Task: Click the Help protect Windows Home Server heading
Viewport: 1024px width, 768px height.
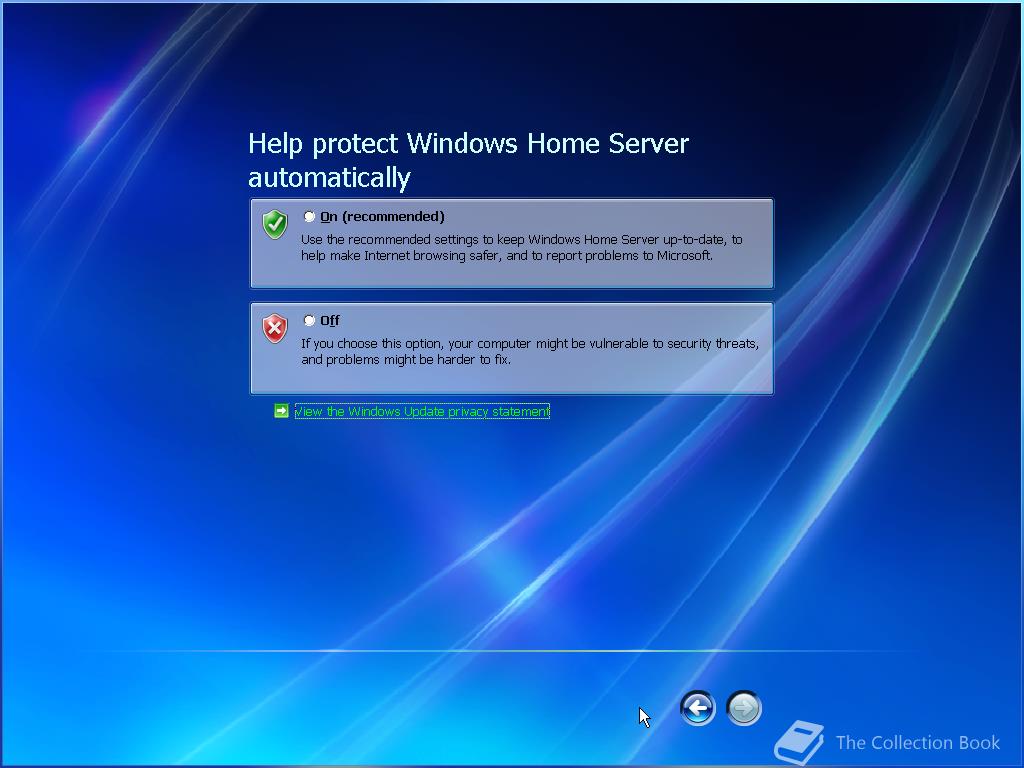Action: [x=468, y=160]
